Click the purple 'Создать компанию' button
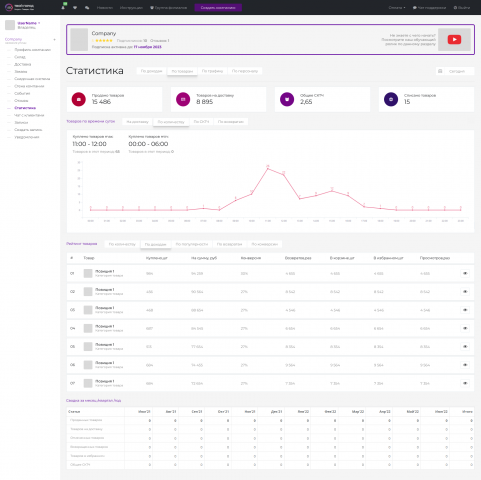The height and width of the screenshot is (480, 481). pyautogui.click(x=218, y=7)
